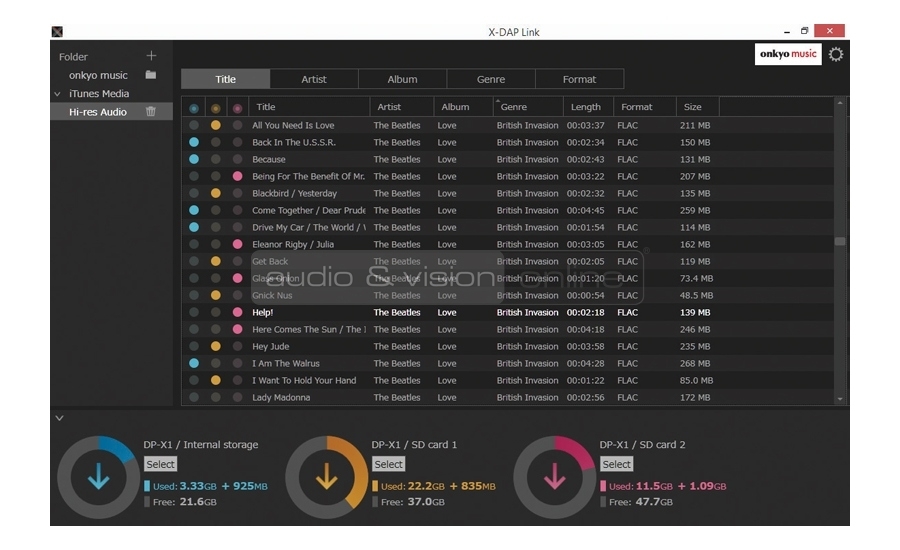The height and width of the screenshot is (550, 900).
Task: Click the pink SD card 2 header dot
Action: coord(237,108)
